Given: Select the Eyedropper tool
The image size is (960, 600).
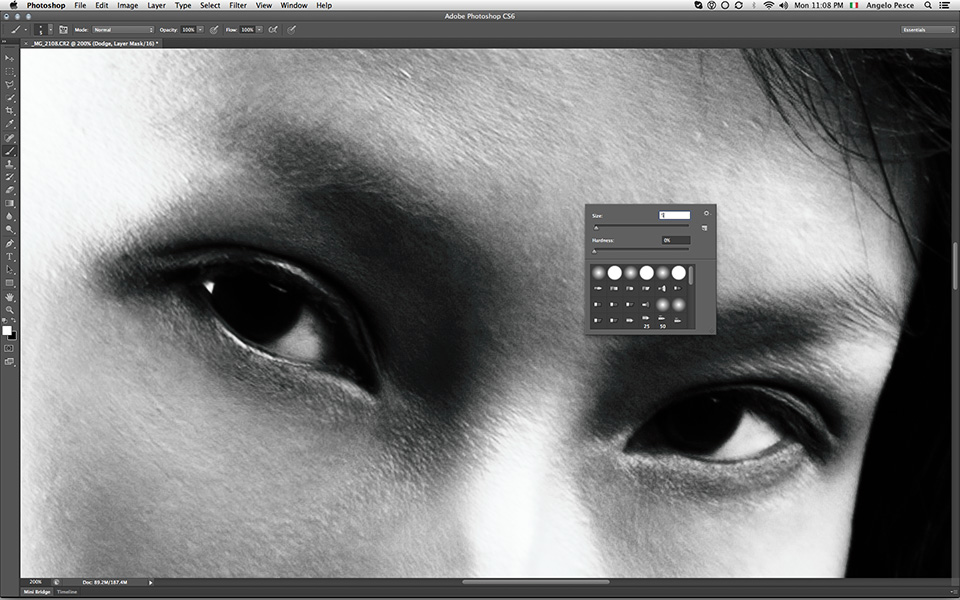Looking at the screenshot, I should (x=9, y=124).
